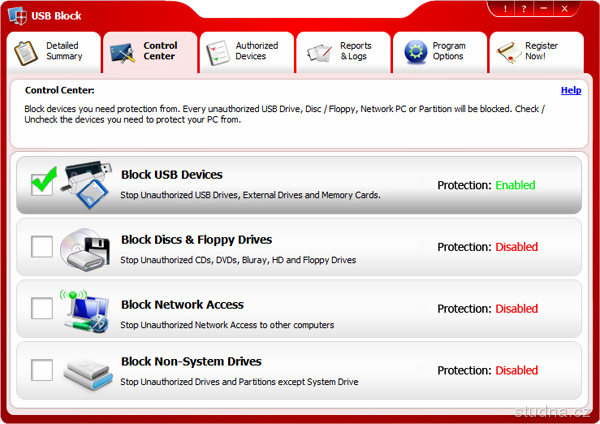
Task: Click the Block Discs & Floppy Drives heading
Action: [197, 240]
